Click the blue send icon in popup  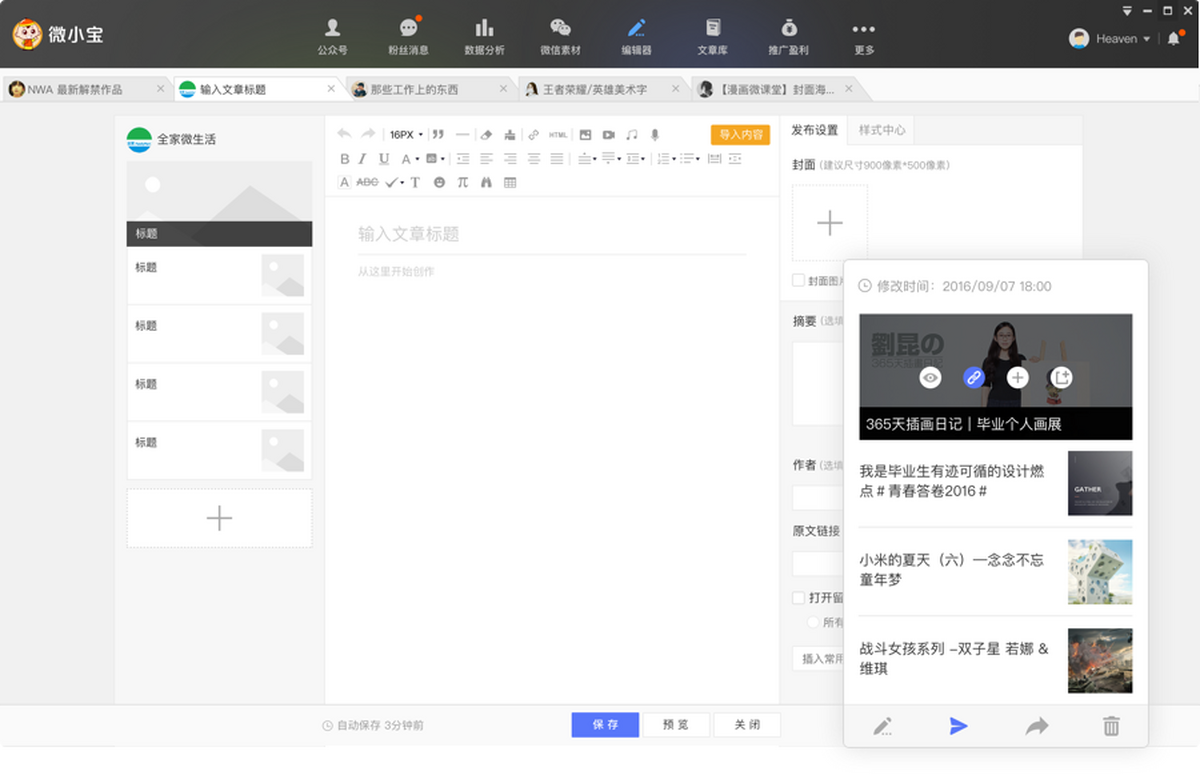[958, 726]
